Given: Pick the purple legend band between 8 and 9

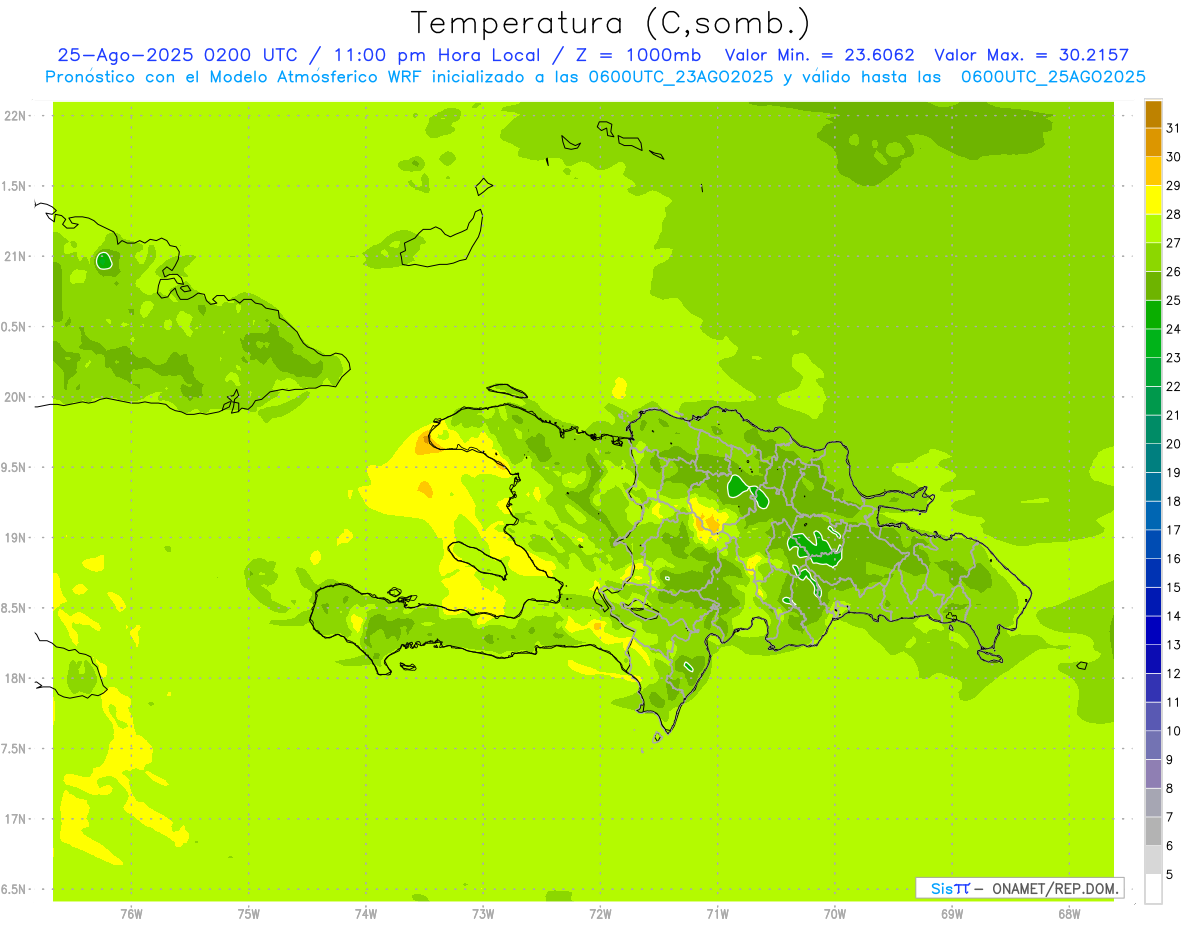Looking at the screenshot, I should coord(1153,774).
